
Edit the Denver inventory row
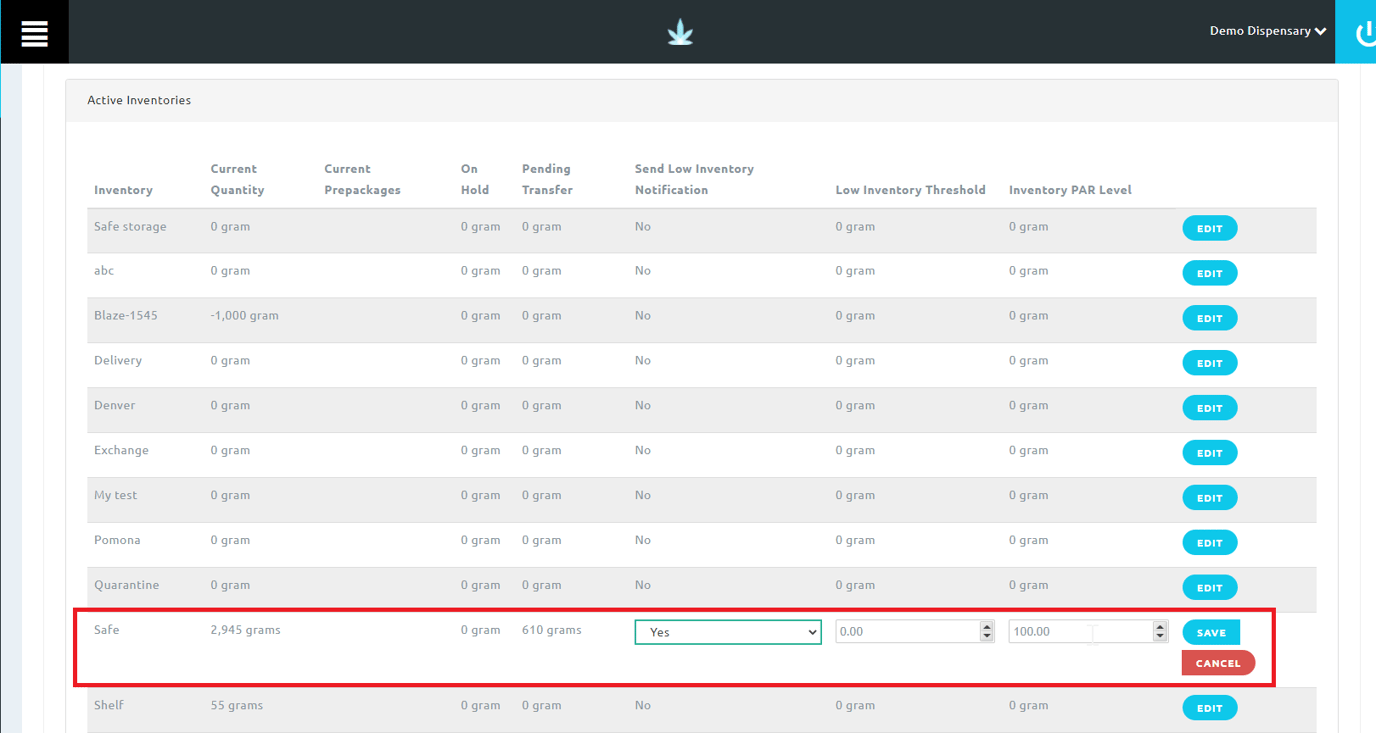tap(1209, 408)
